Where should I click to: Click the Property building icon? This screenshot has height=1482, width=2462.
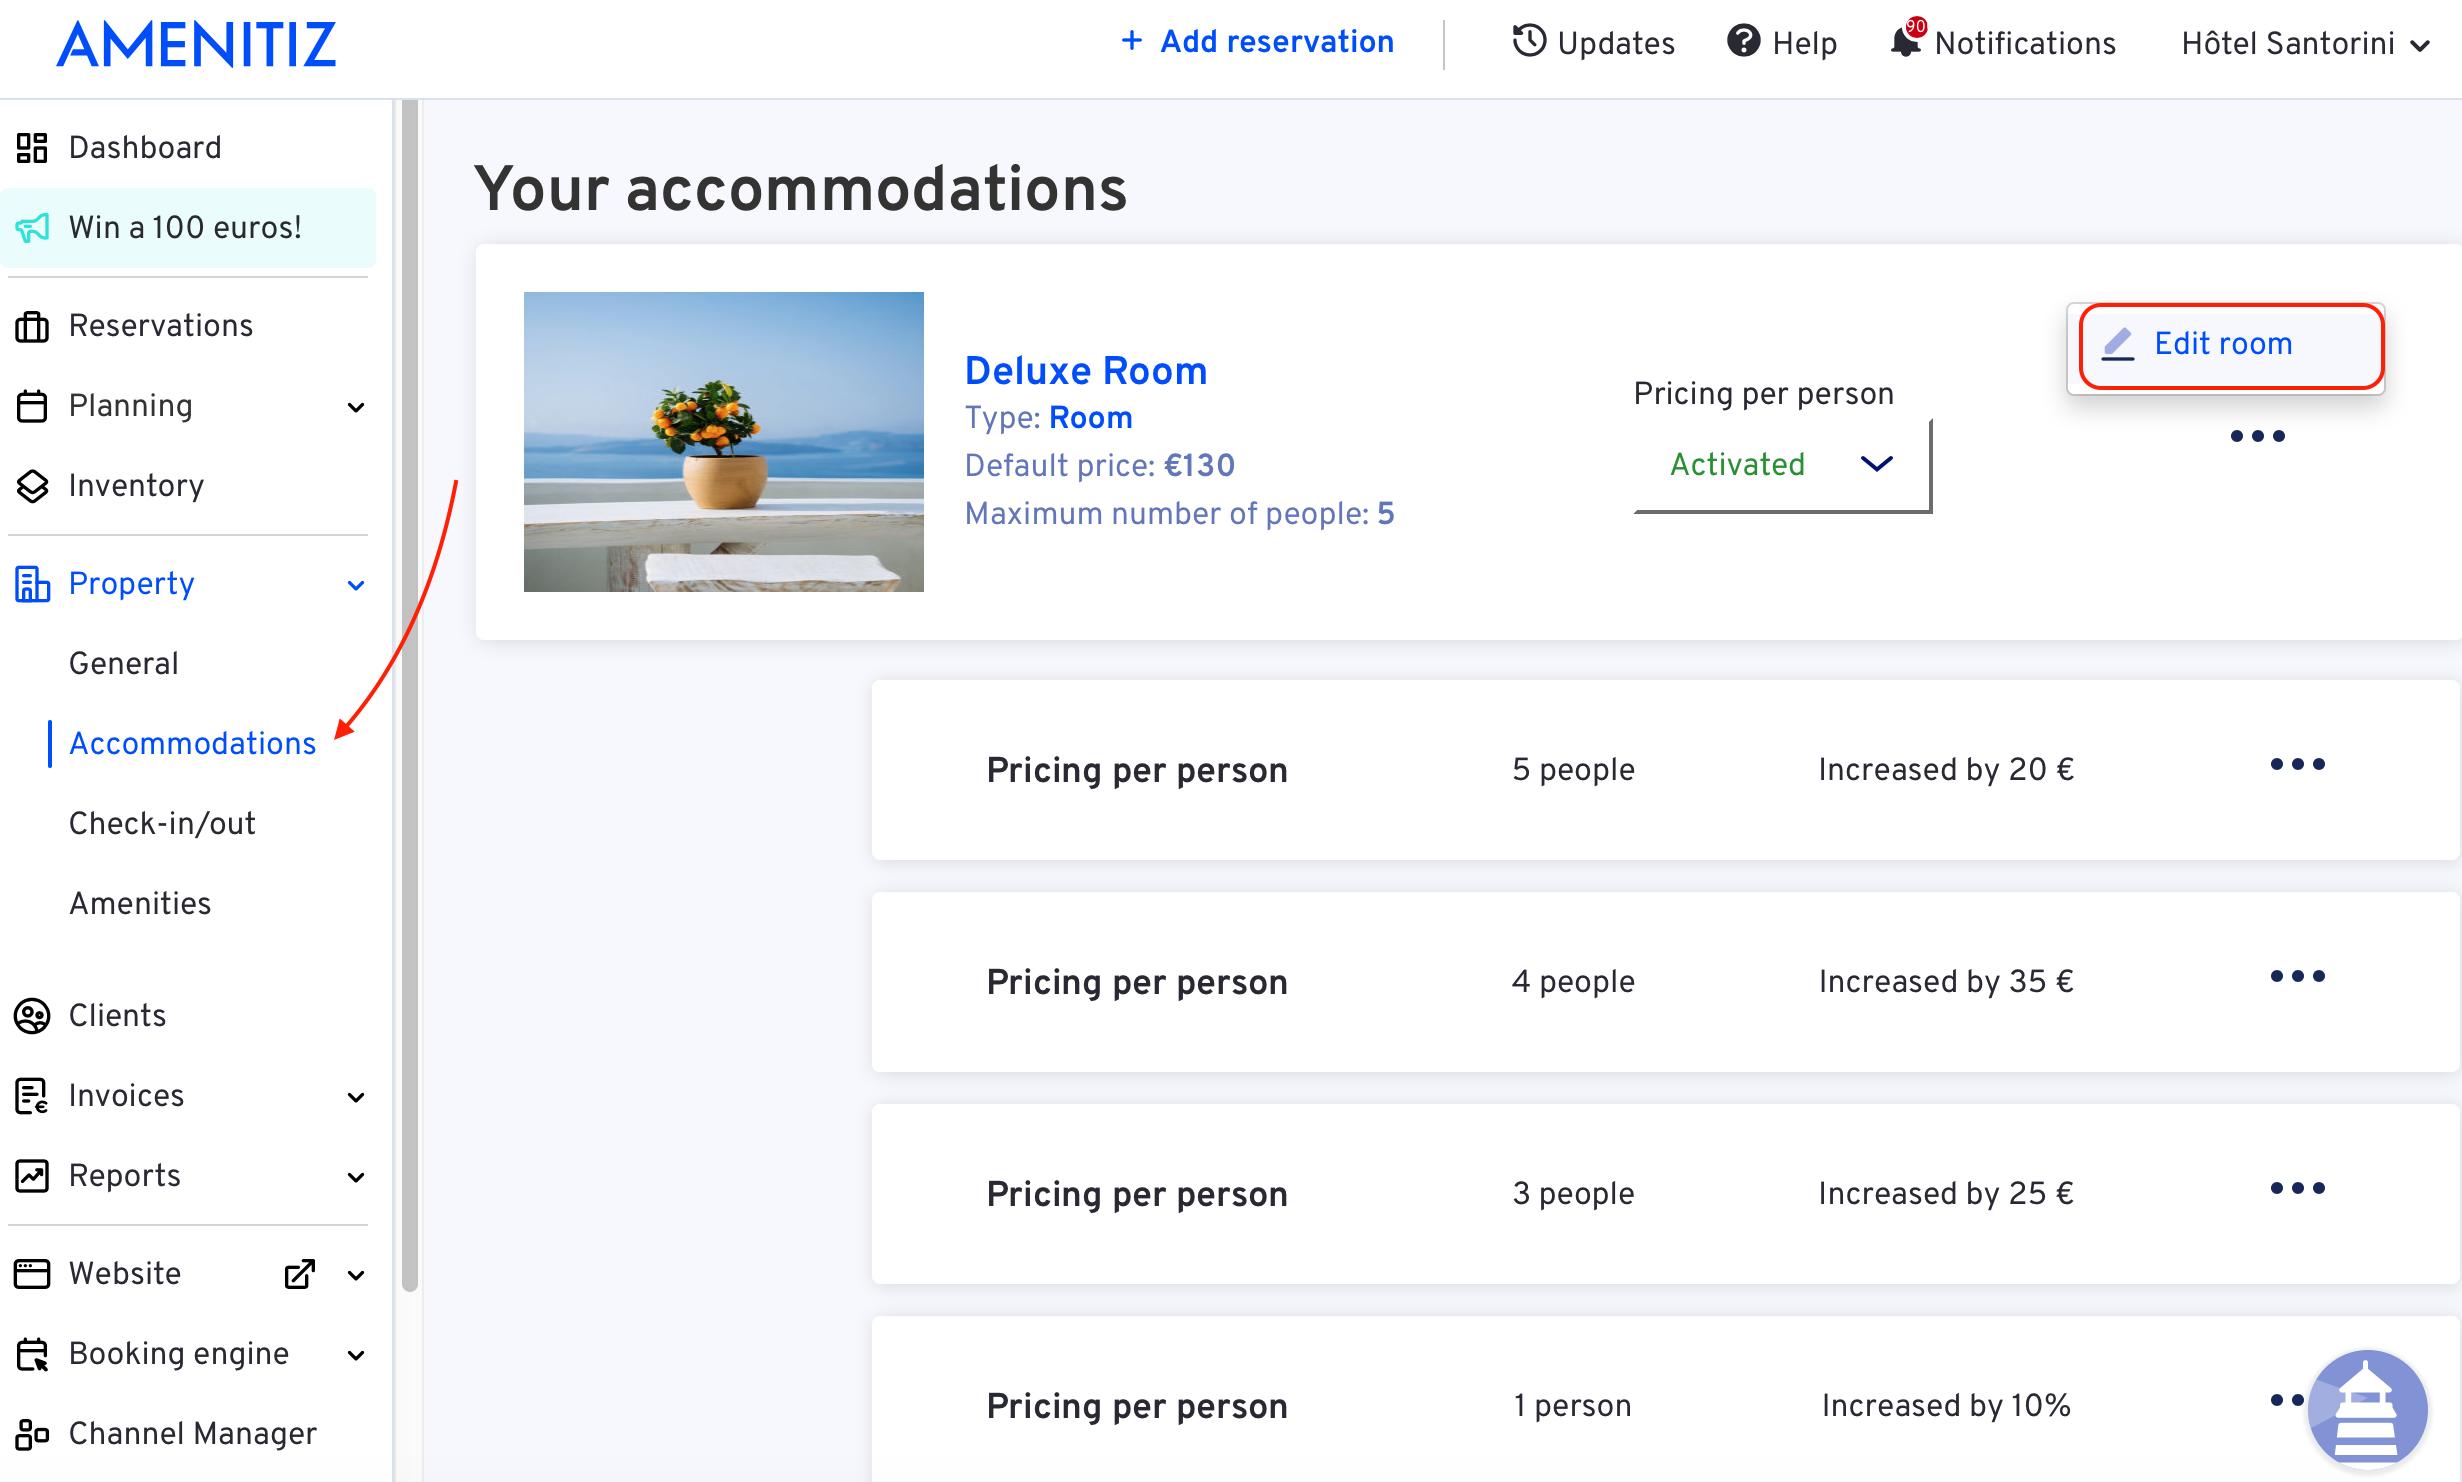click(32, 584)
